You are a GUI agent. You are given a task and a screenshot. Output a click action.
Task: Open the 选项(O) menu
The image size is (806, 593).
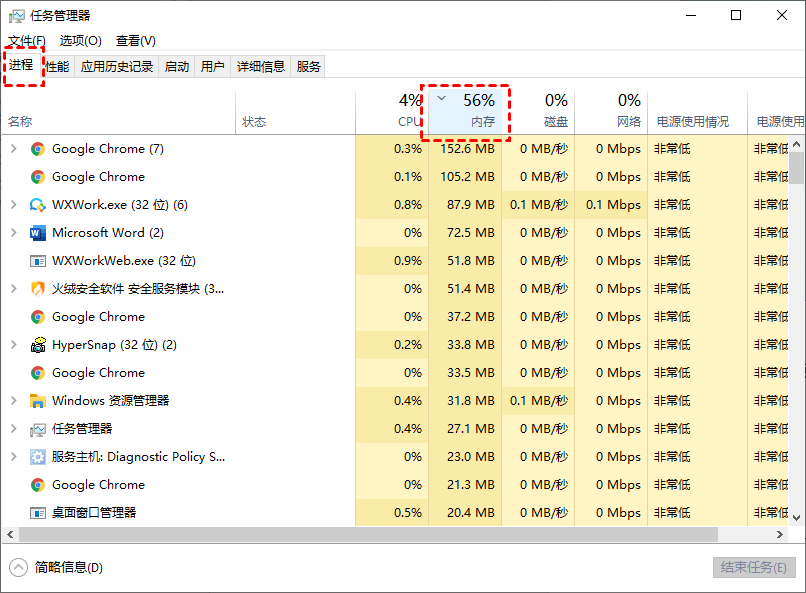[81, 41]
